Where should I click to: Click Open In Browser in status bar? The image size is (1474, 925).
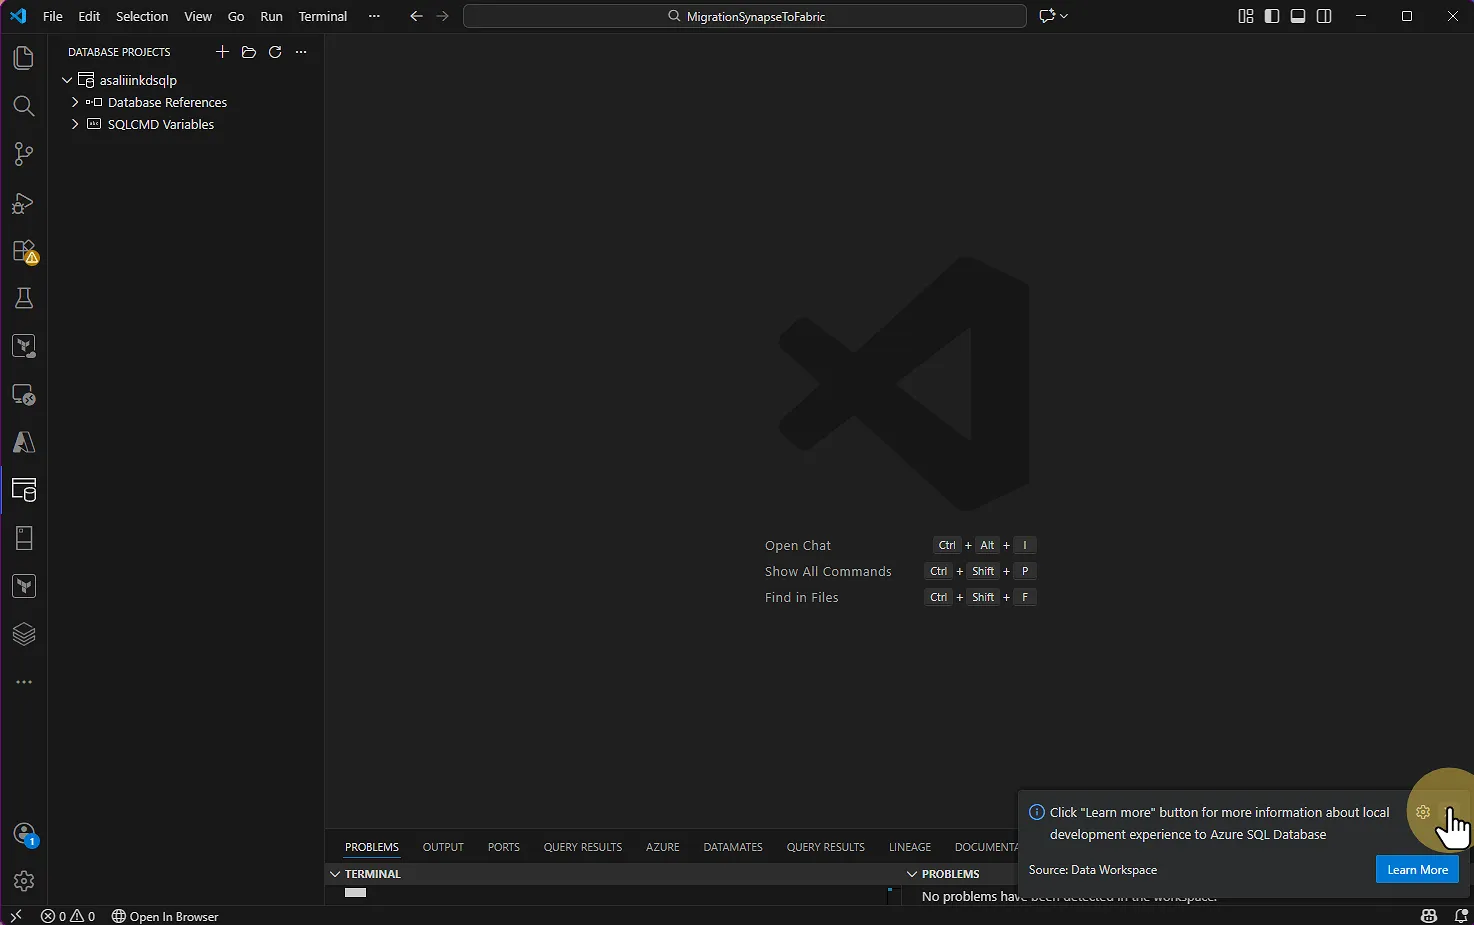165,916
